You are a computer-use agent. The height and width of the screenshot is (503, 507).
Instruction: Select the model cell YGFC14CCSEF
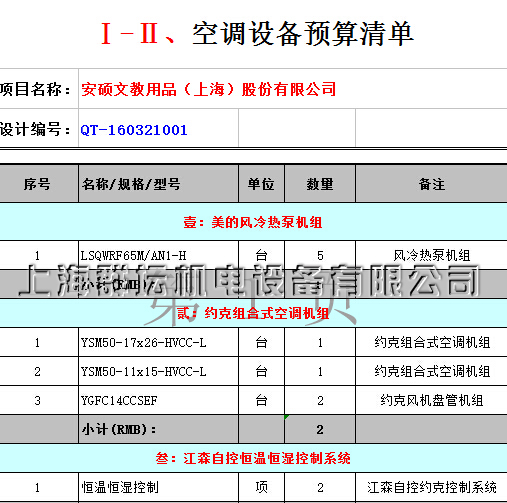pyautogui.click(x=159, y=400)
